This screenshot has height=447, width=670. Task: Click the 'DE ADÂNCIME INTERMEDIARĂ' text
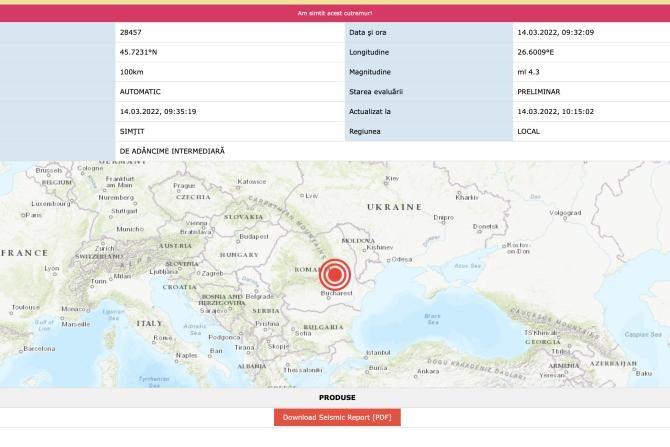point(172,151)
